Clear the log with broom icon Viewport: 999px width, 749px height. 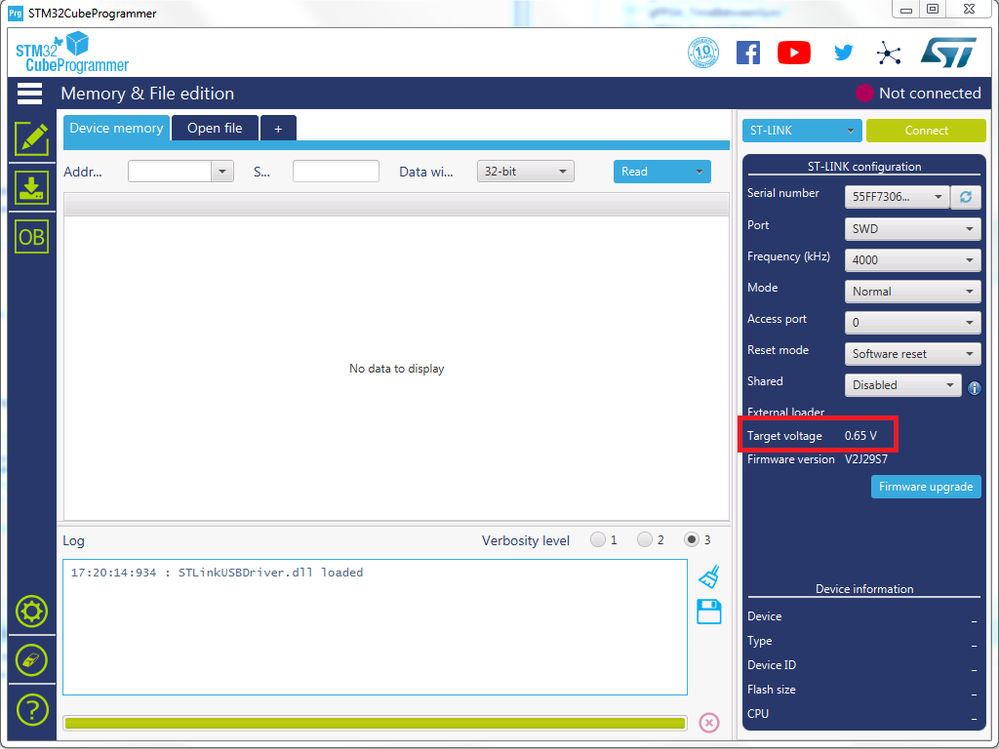[x=709, y=576]
